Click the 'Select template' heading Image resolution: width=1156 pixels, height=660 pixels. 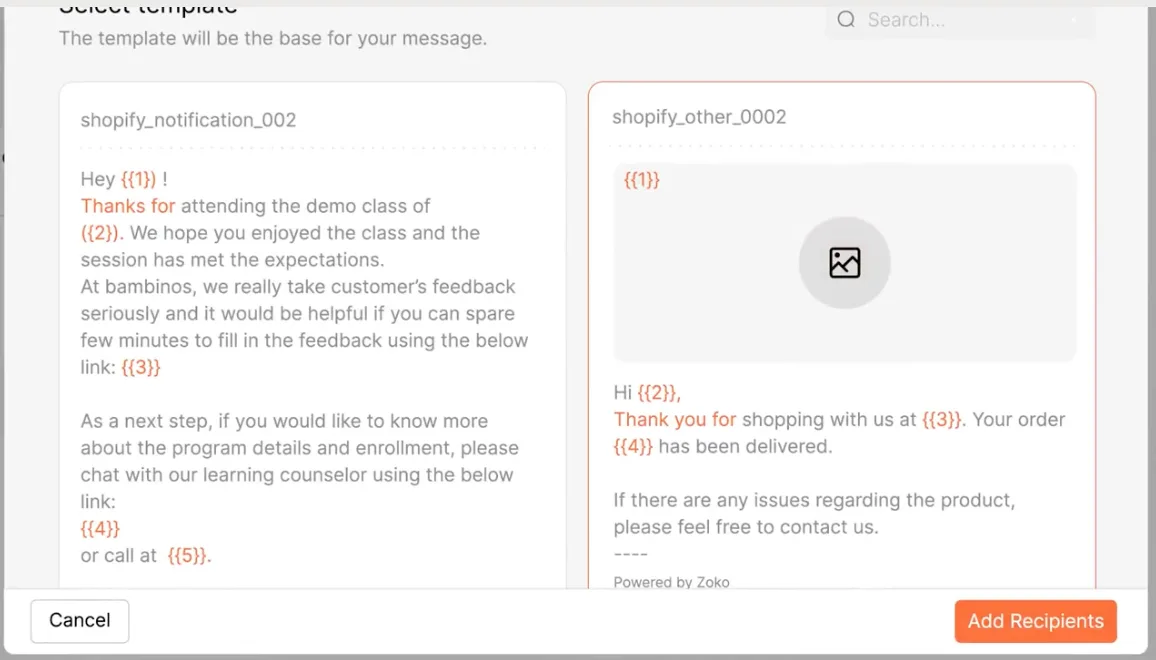pos(146,7)
